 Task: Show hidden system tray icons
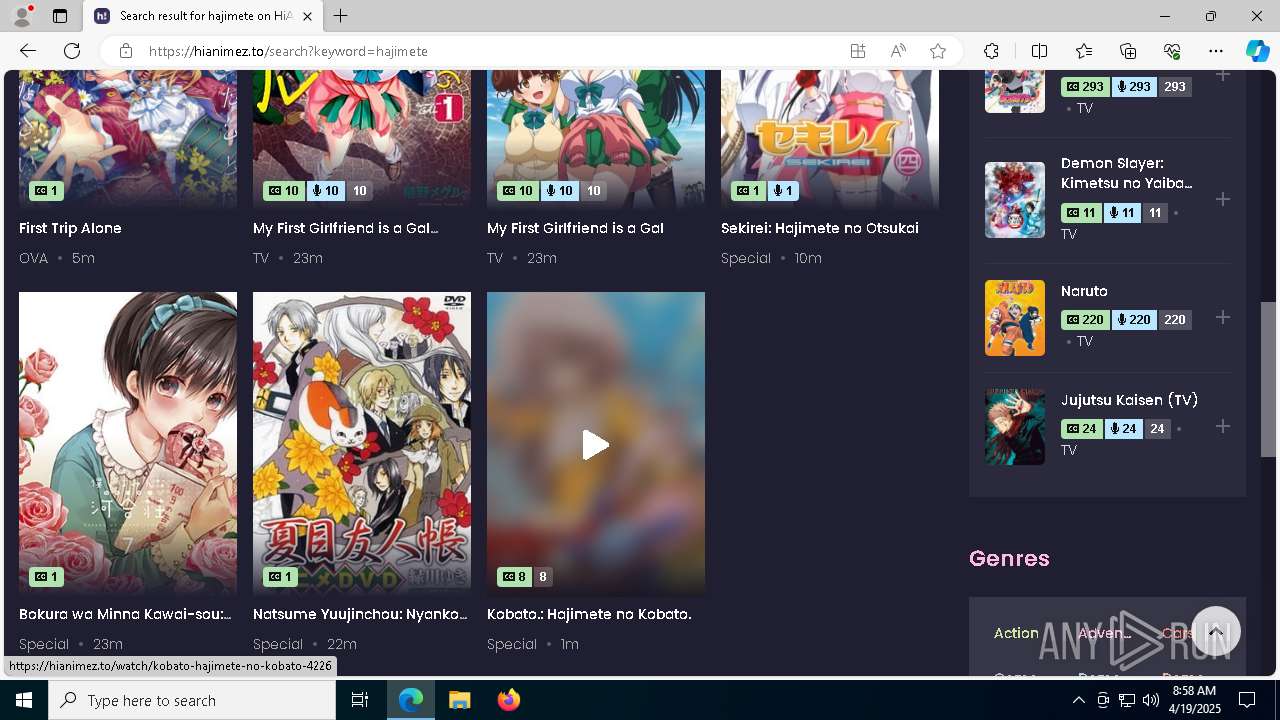(x=1078, y=700)
